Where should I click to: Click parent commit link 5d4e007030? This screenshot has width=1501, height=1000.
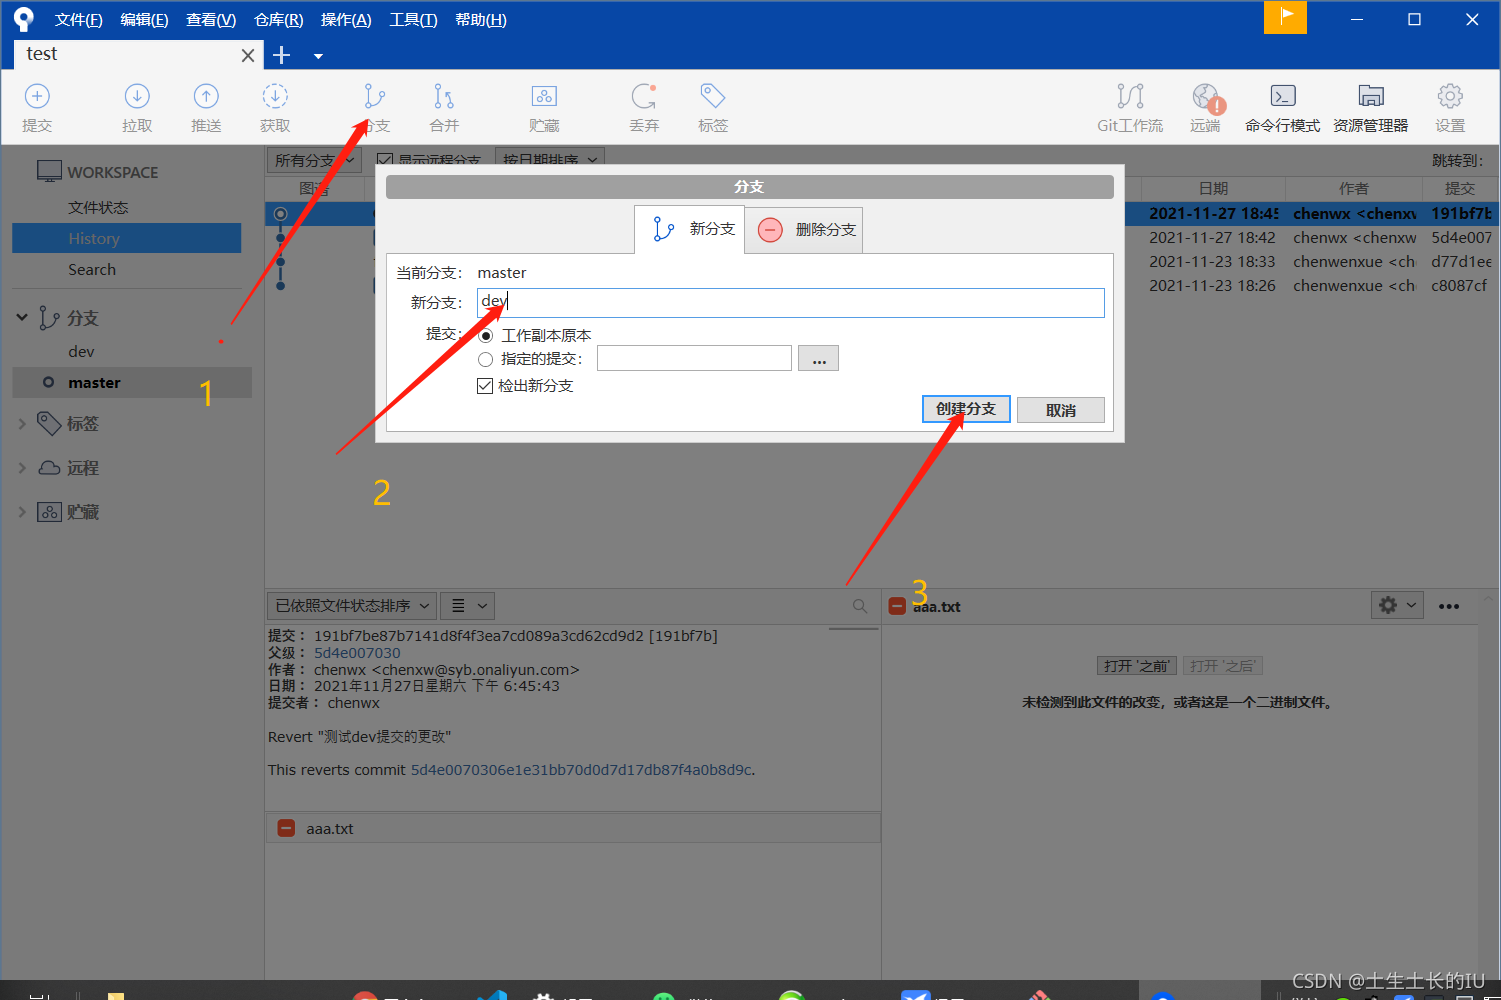tap(357, 653)
